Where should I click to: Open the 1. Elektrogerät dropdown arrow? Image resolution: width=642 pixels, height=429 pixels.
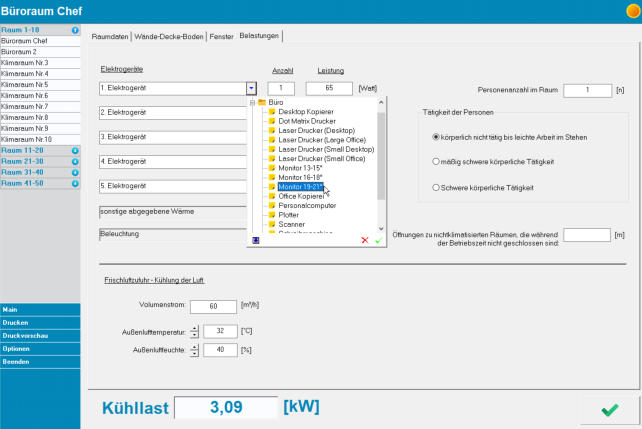(251, 88)
